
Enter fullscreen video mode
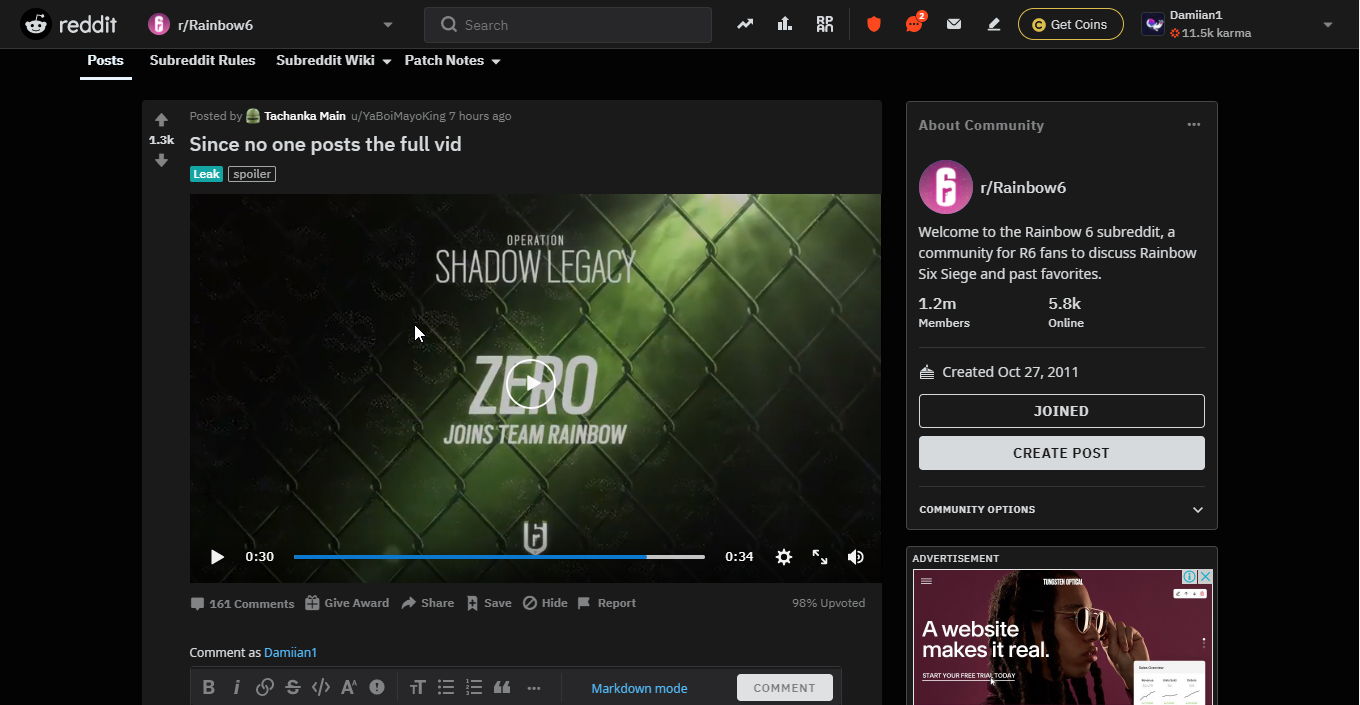click(x=820, y=557)
